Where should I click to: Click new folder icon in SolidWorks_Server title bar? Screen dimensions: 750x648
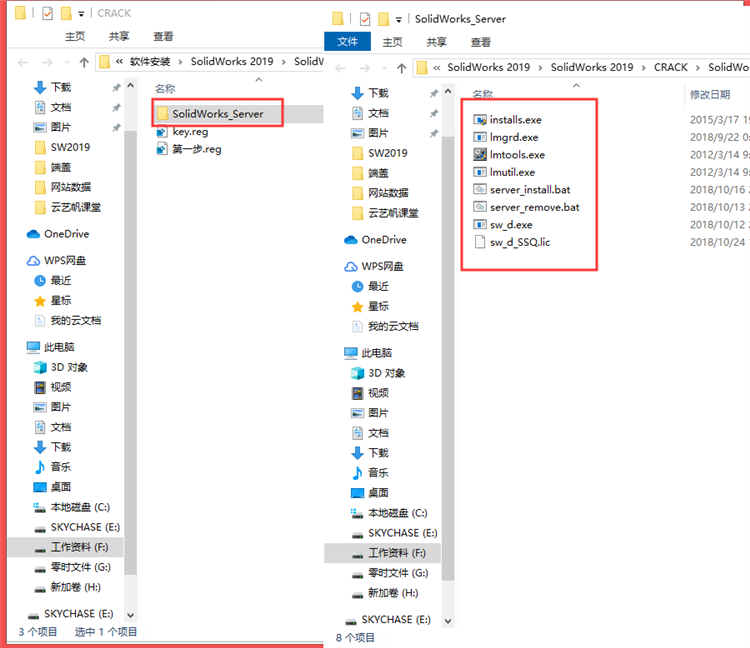point(384,19)
